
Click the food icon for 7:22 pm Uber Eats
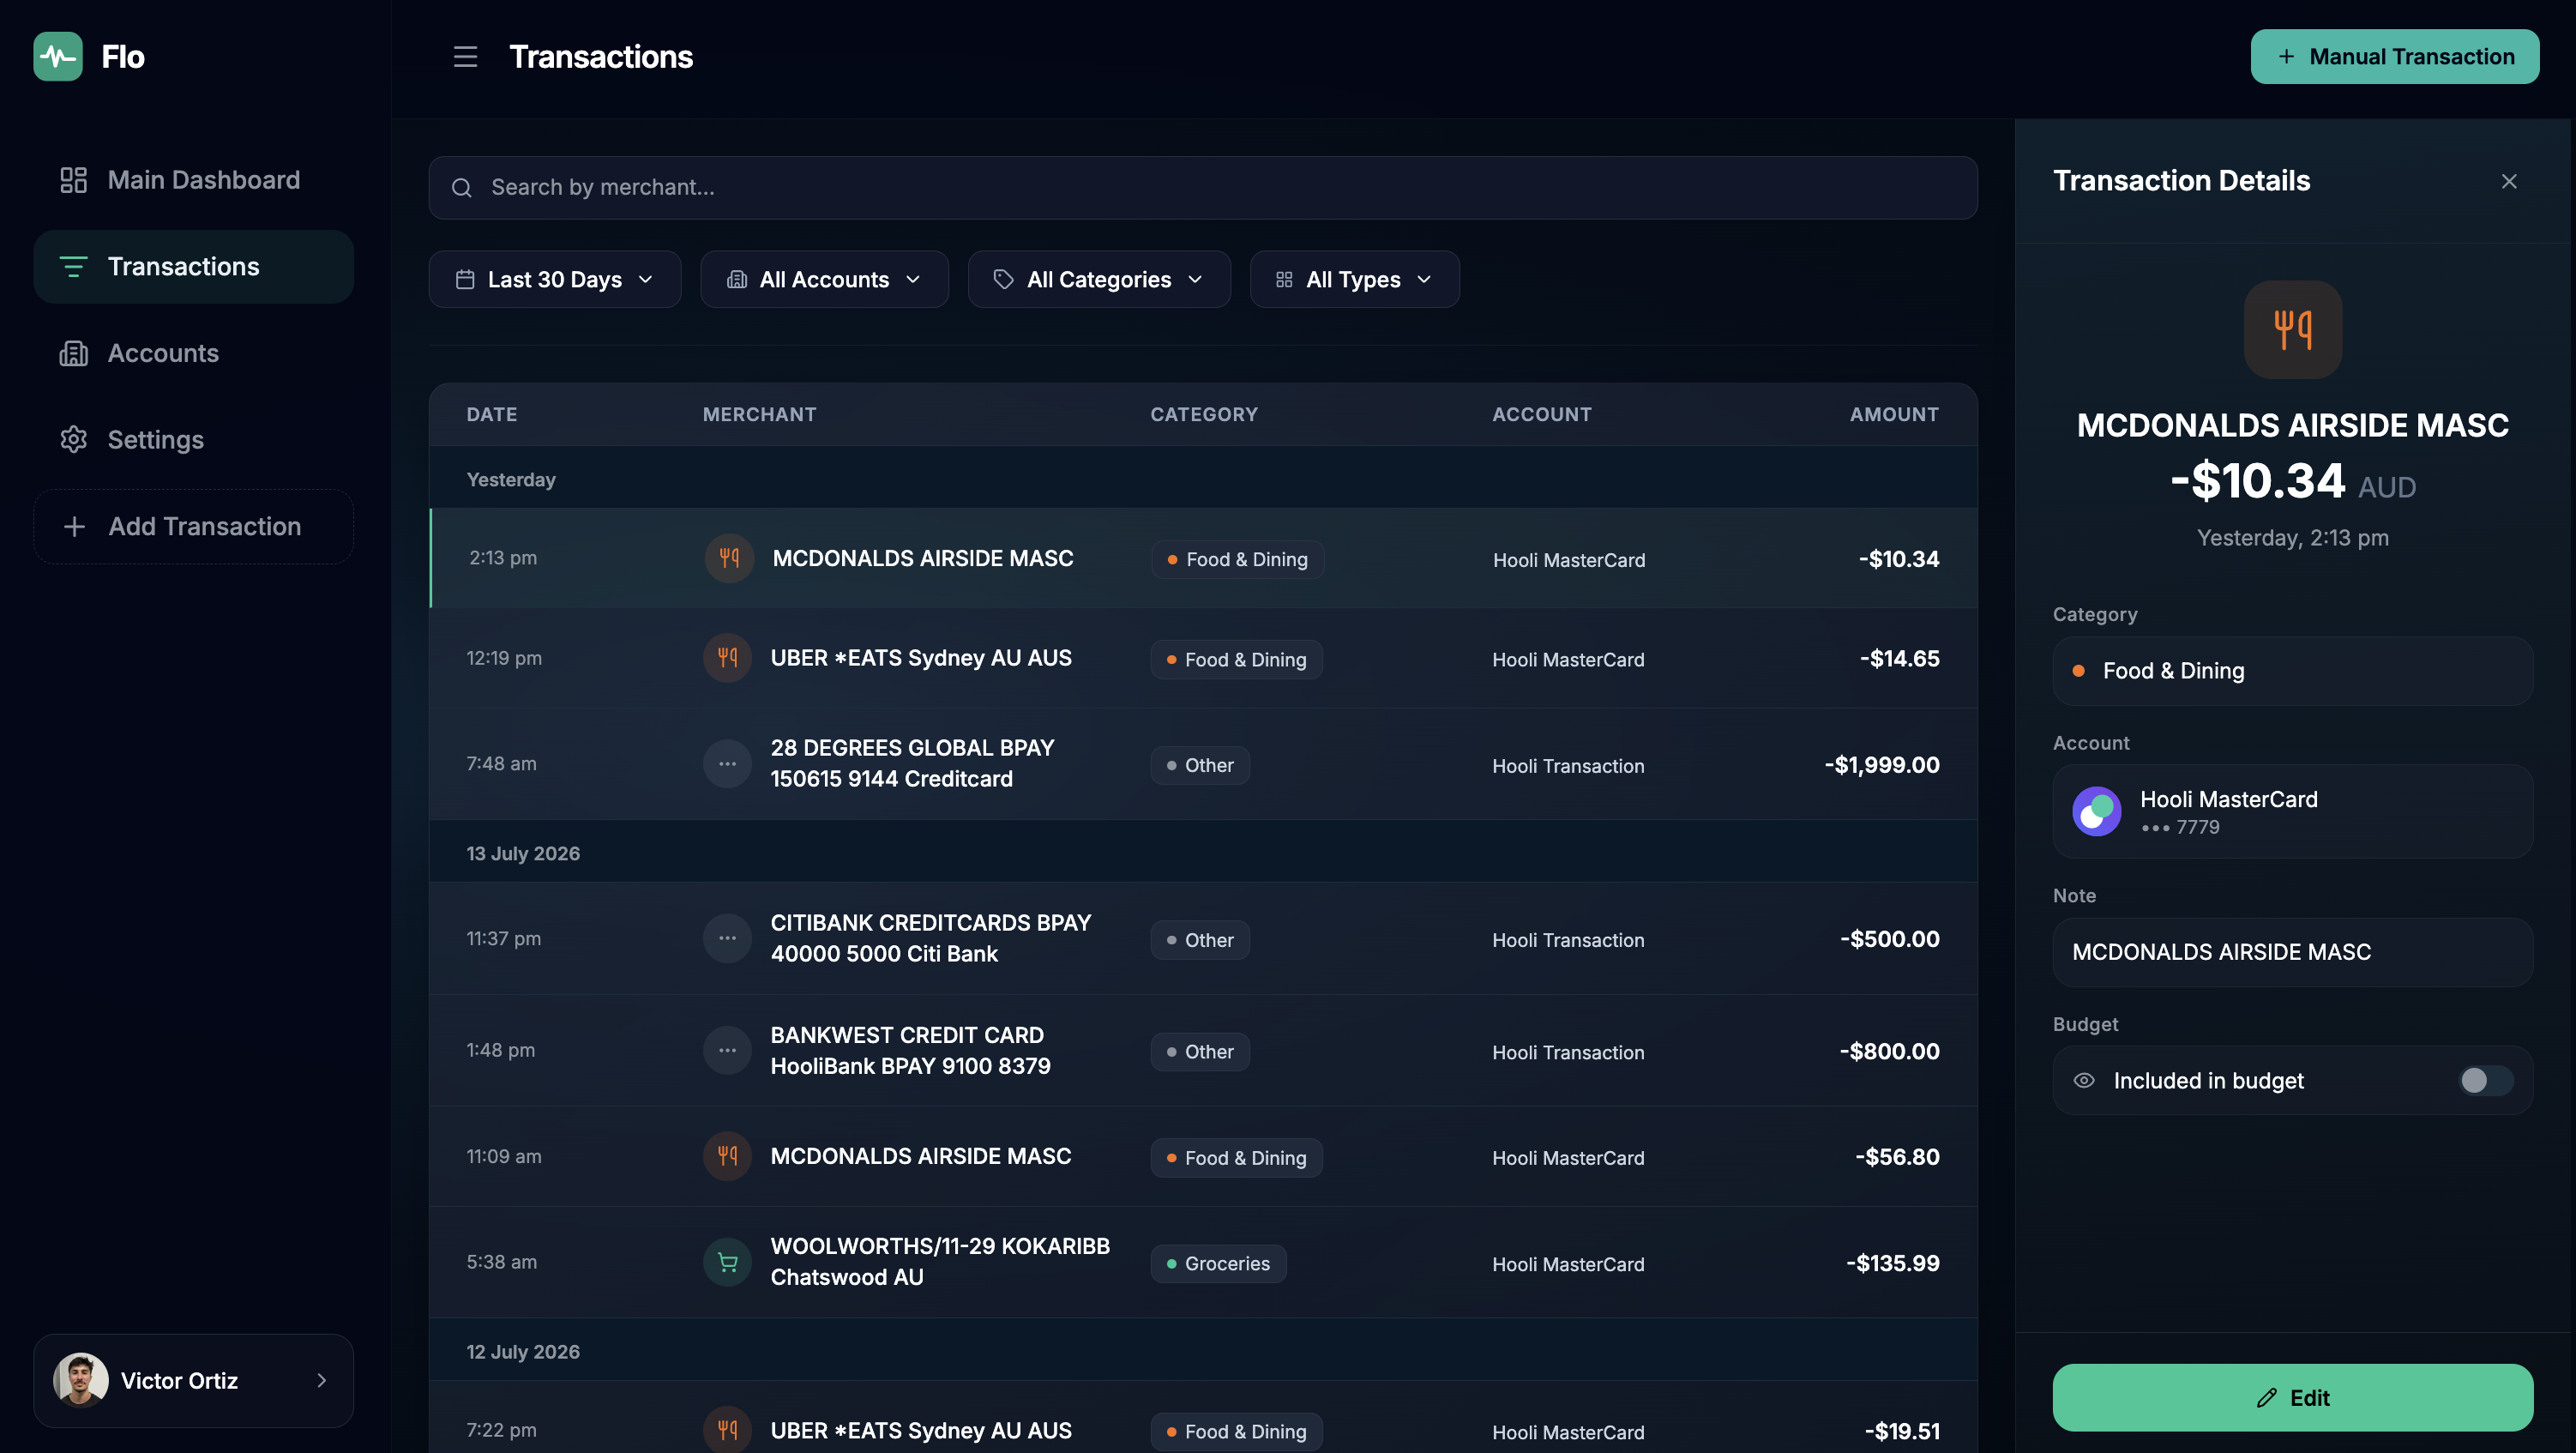(727, 1430)
